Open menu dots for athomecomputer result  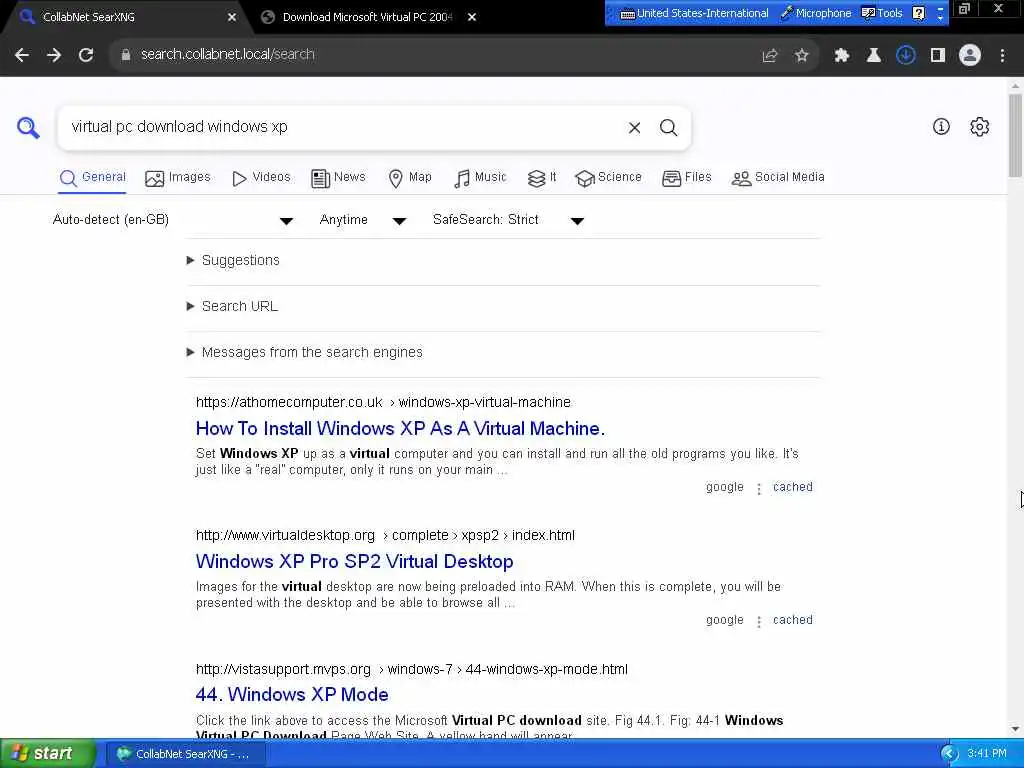pos(759,488)
